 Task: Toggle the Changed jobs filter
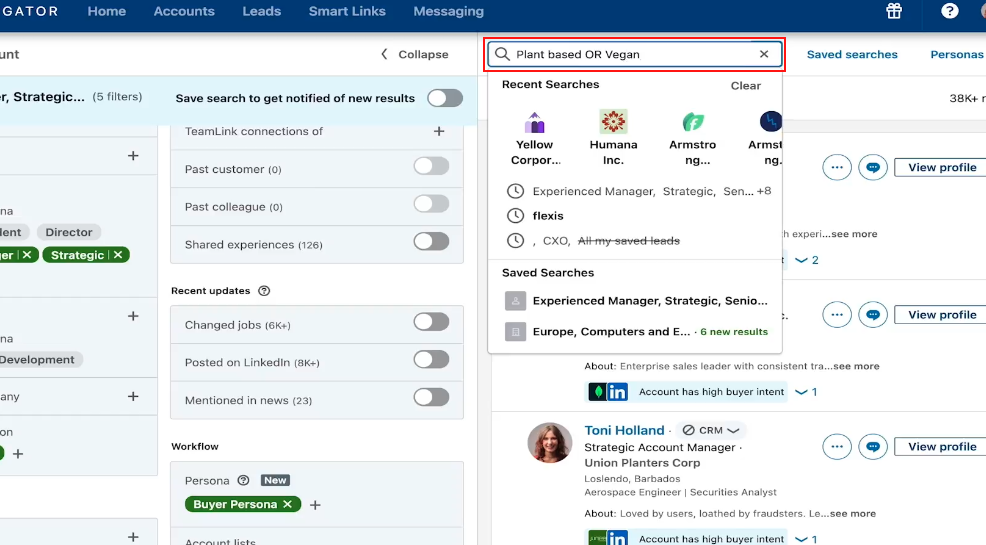431,322
